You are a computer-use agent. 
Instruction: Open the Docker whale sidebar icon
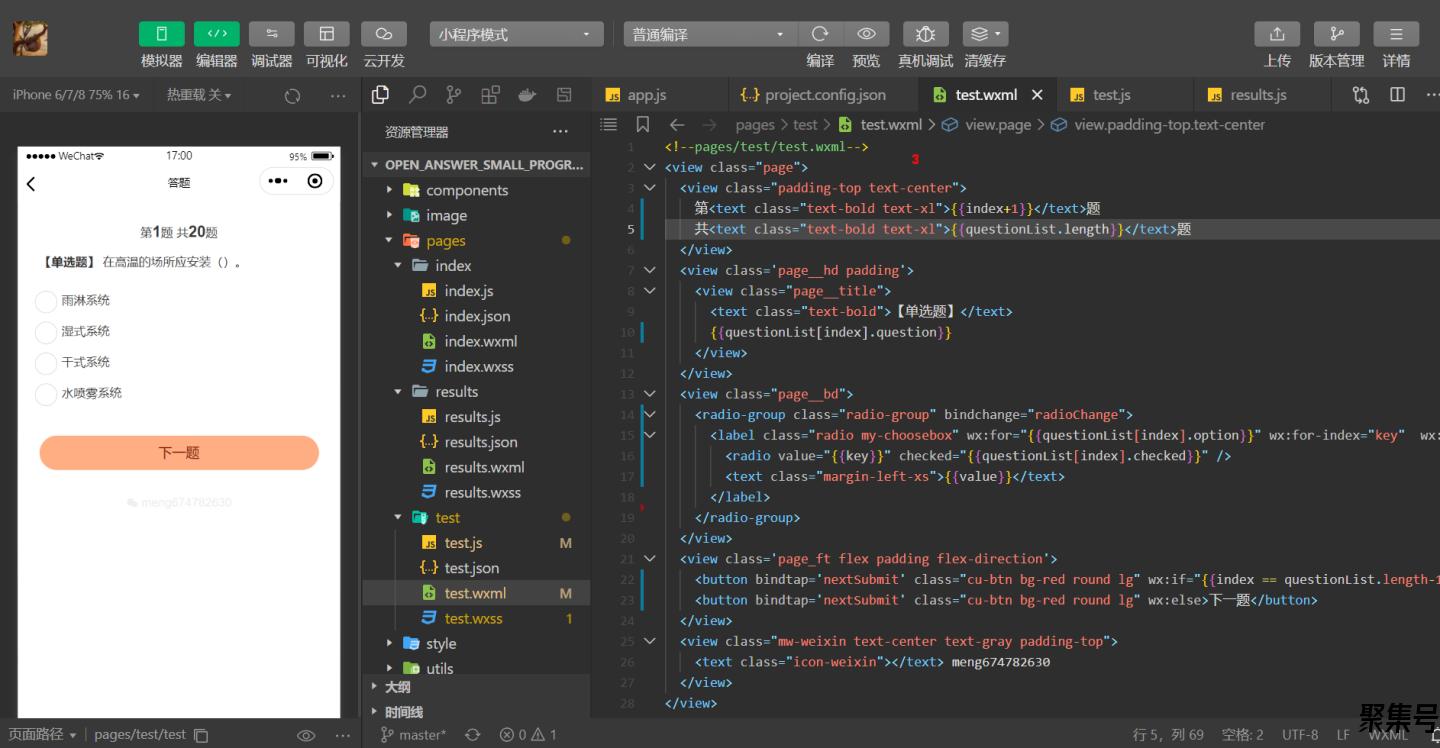(x=527, y=95)
